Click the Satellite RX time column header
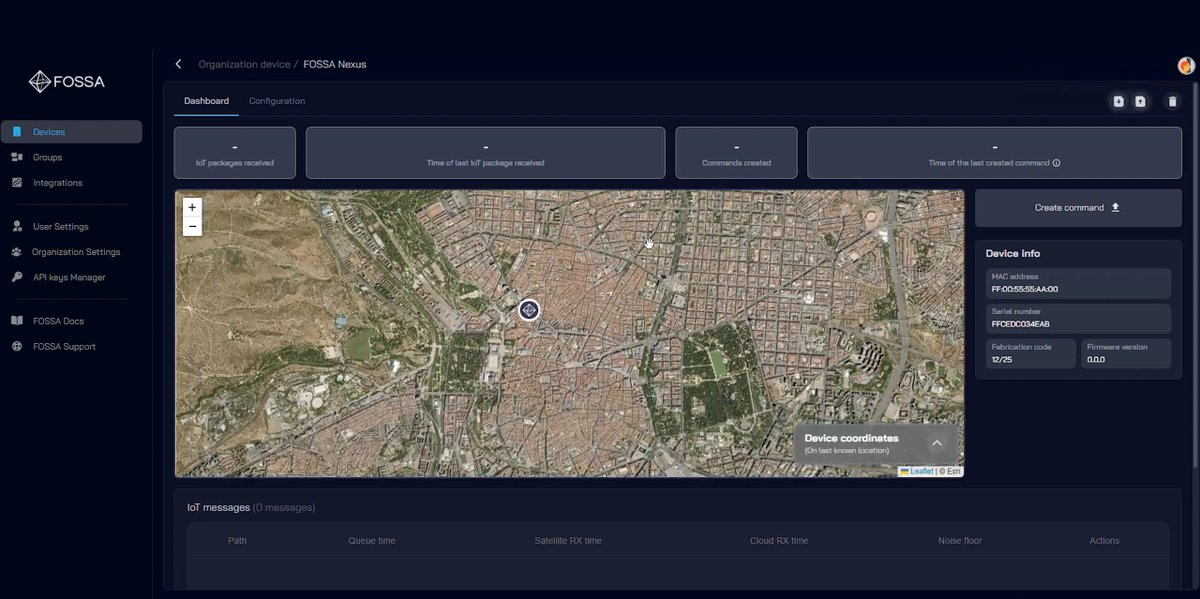This screenshot has width=1200, height=599. click(568, 541)
